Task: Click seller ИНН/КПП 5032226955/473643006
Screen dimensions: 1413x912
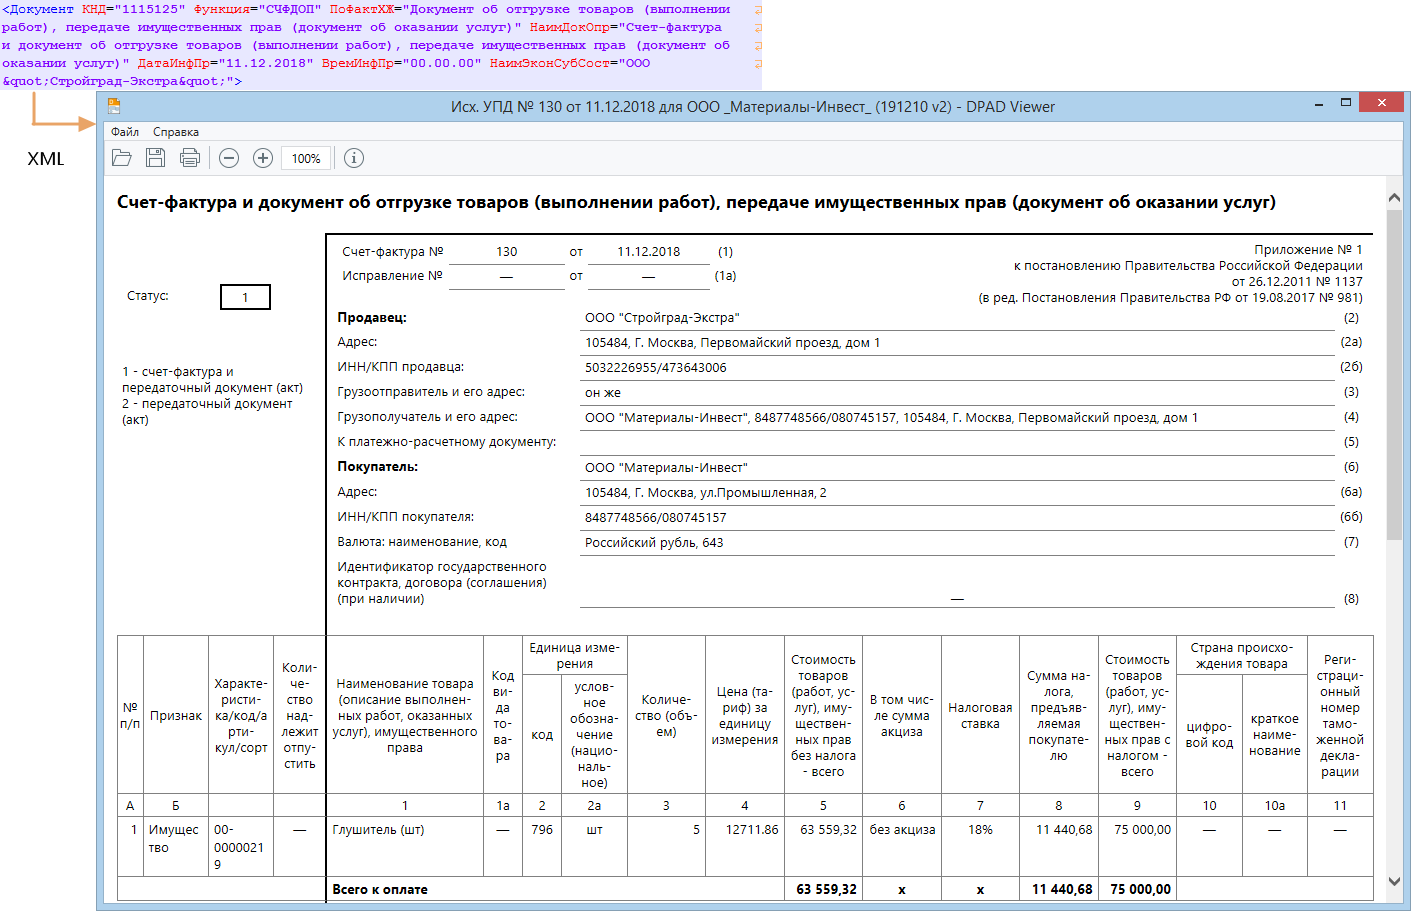Action: tap(656, 368)
